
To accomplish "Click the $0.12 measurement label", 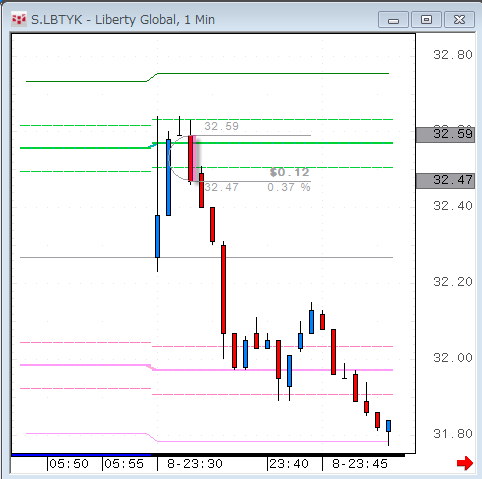I will (290, 172).
